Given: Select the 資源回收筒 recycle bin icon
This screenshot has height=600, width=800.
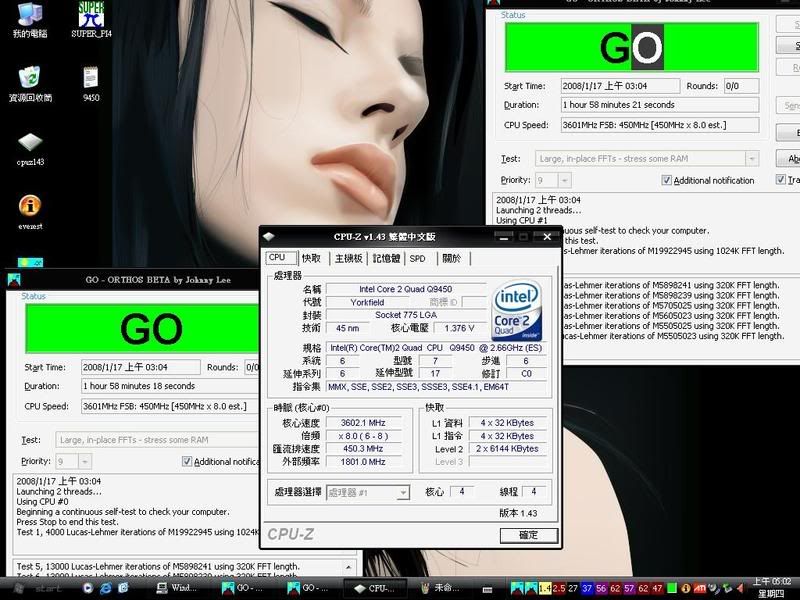Looking at the screenshot, I should click(30, 84).
